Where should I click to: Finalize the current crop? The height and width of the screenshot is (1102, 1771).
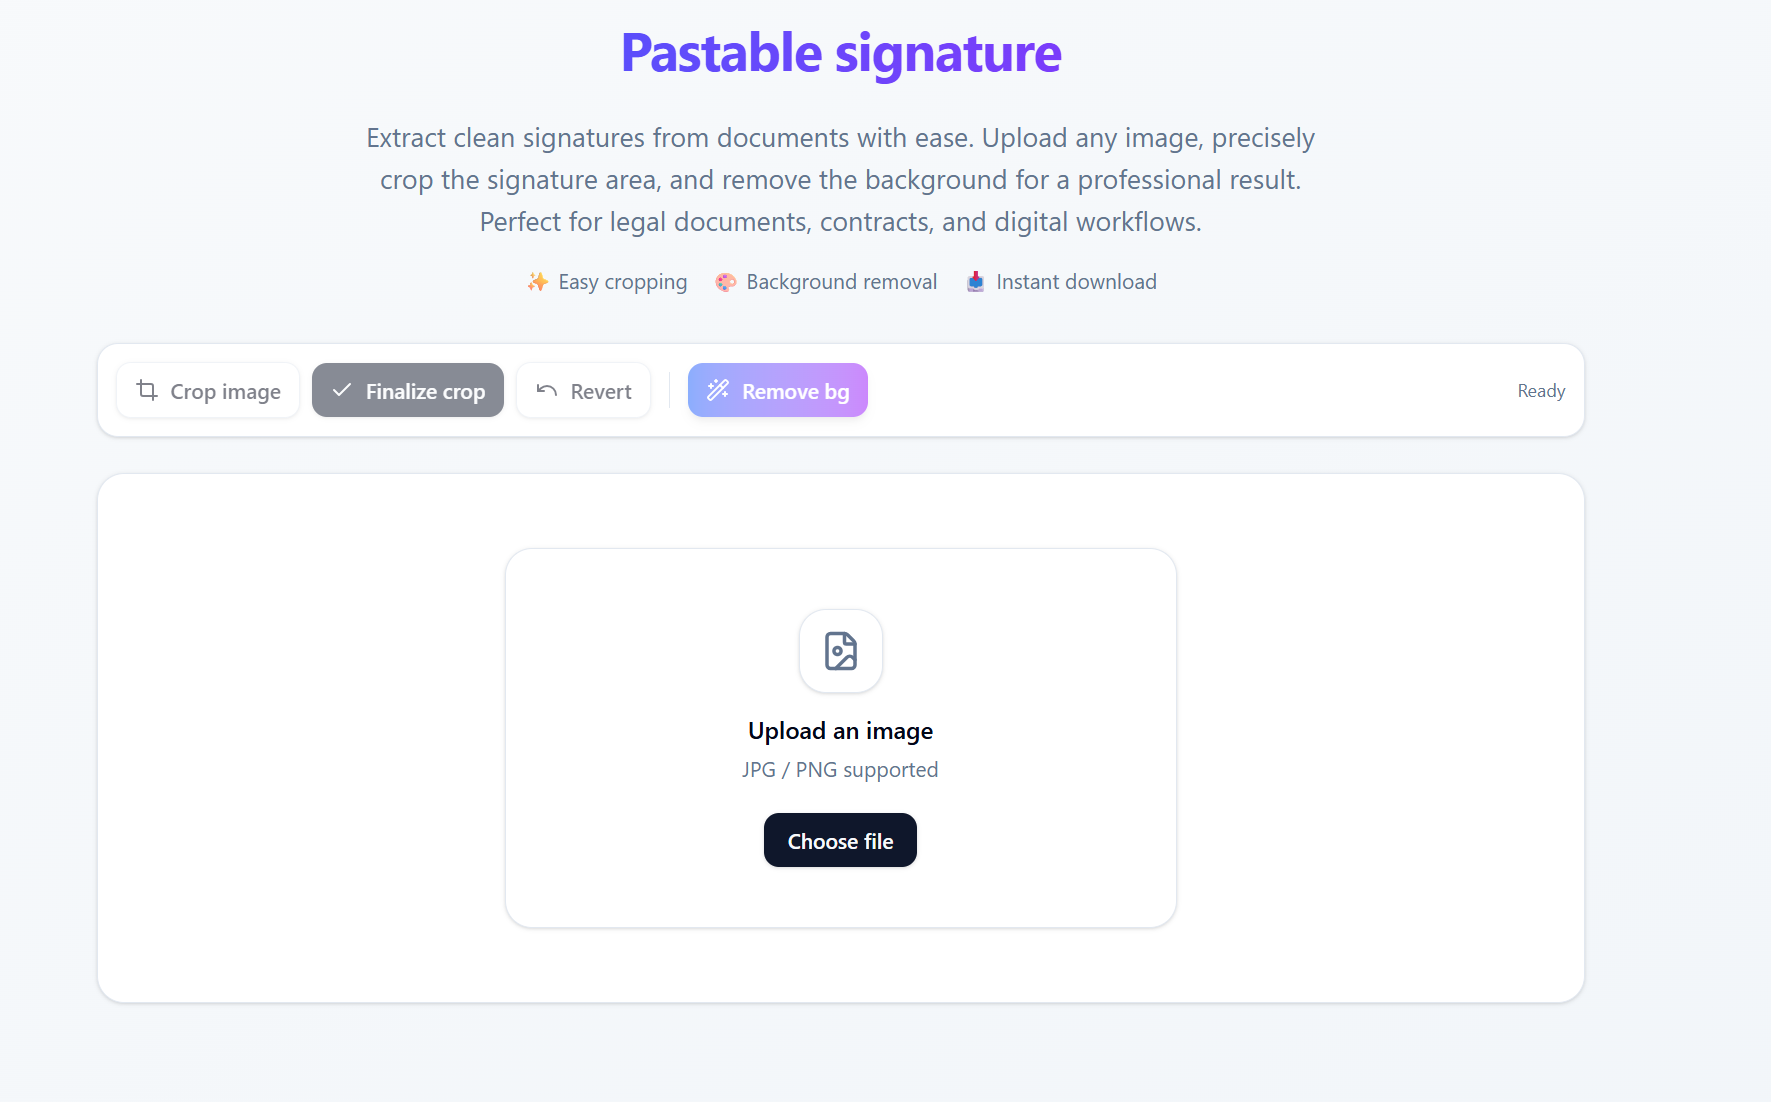click(x=408, y=391)
